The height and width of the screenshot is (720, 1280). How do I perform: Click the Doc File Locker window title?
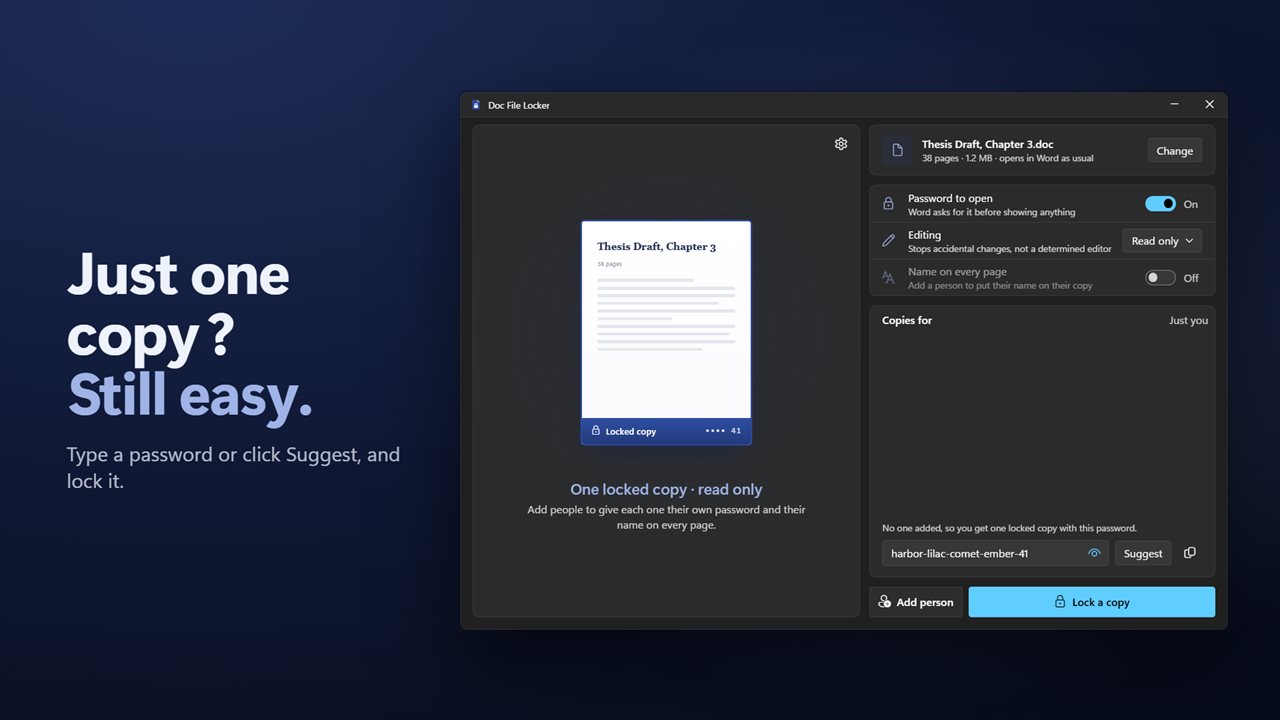coord(519,105)
